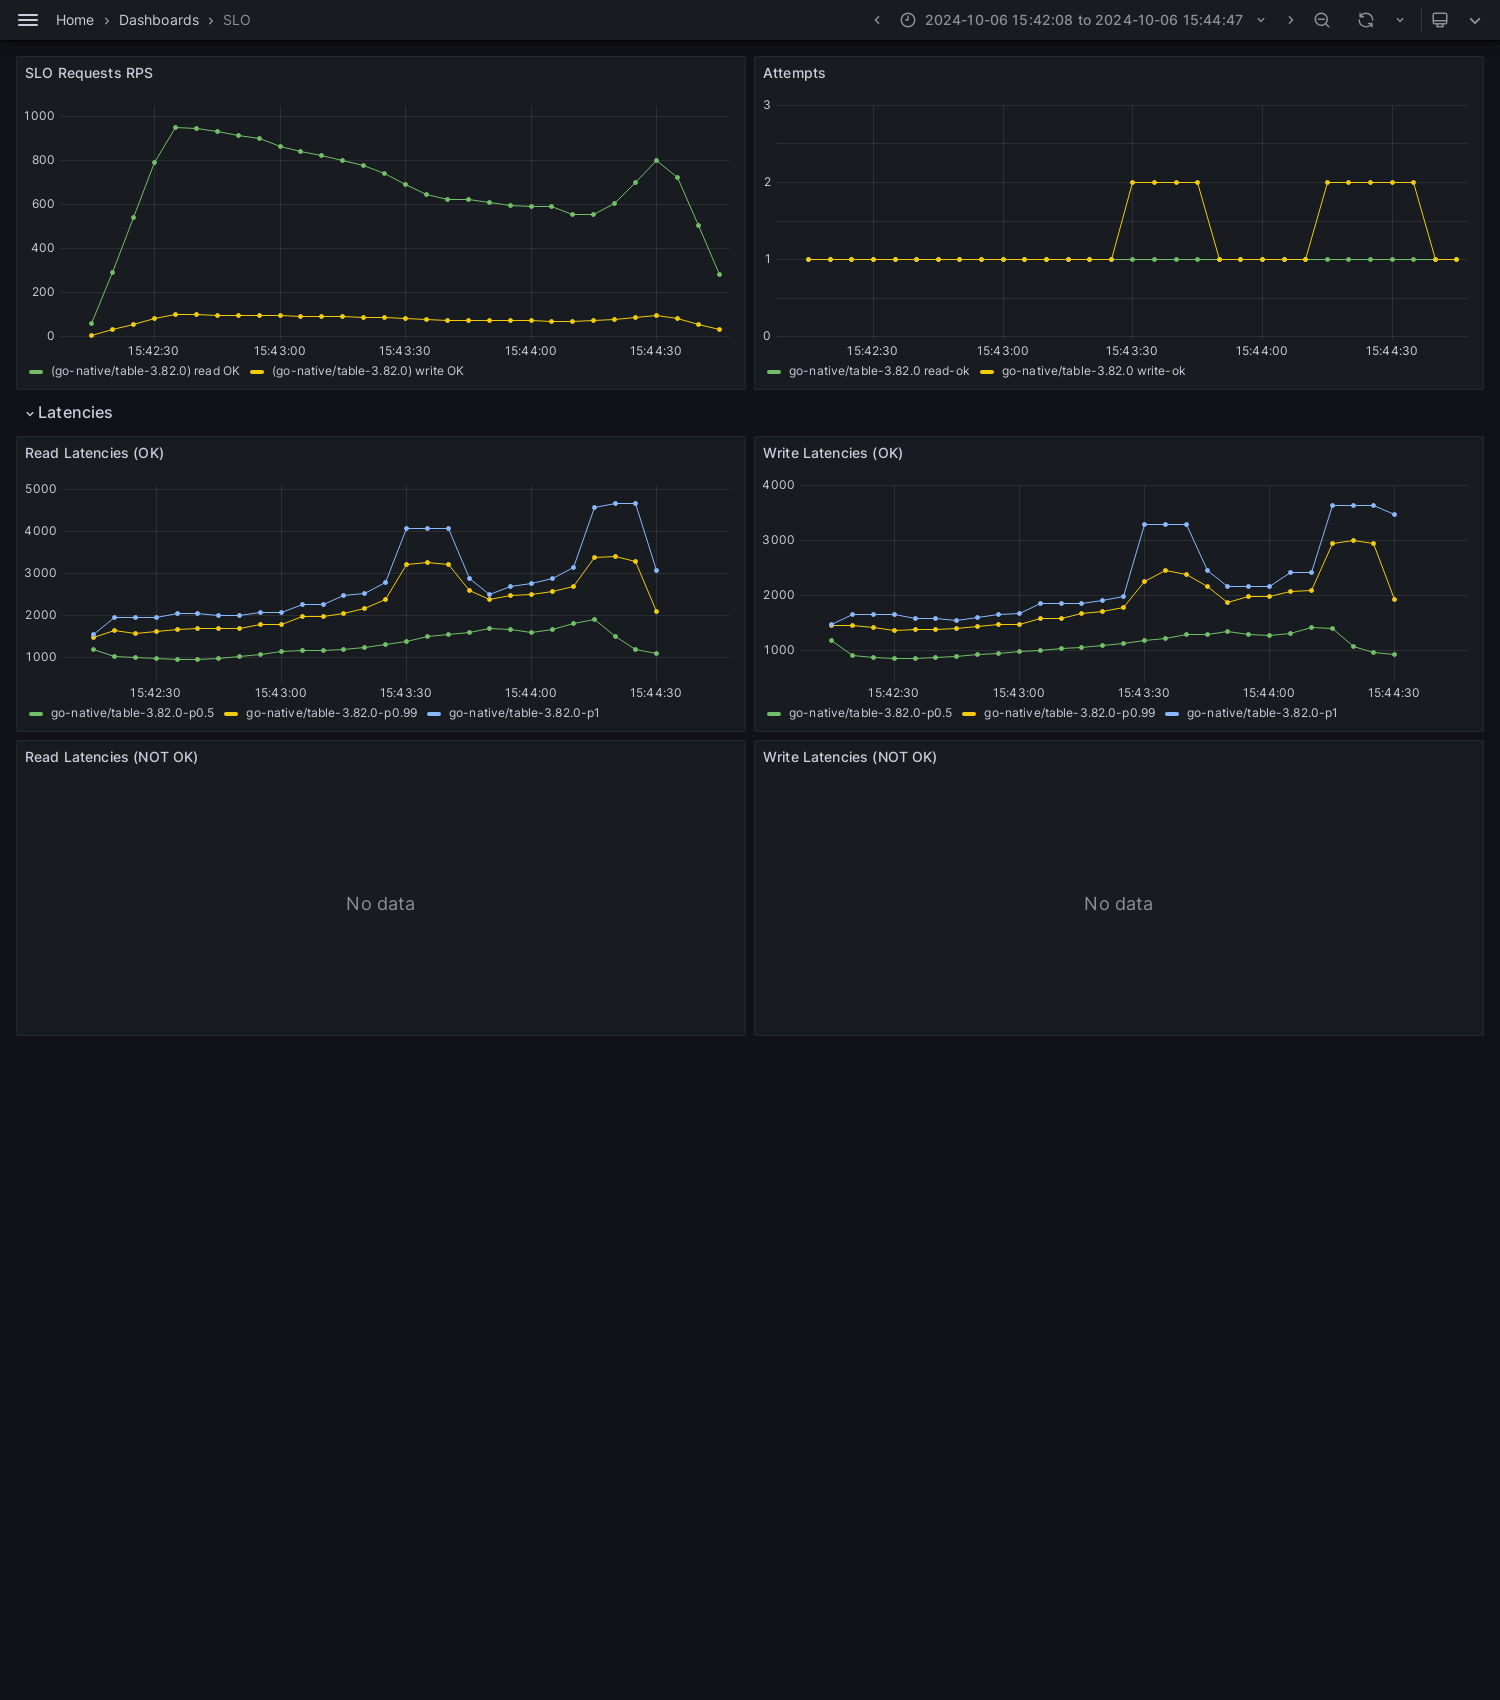Click 5000 y-axis label in Read Latencies
Screen dimensions: 1500x1700
click(41, 489)
